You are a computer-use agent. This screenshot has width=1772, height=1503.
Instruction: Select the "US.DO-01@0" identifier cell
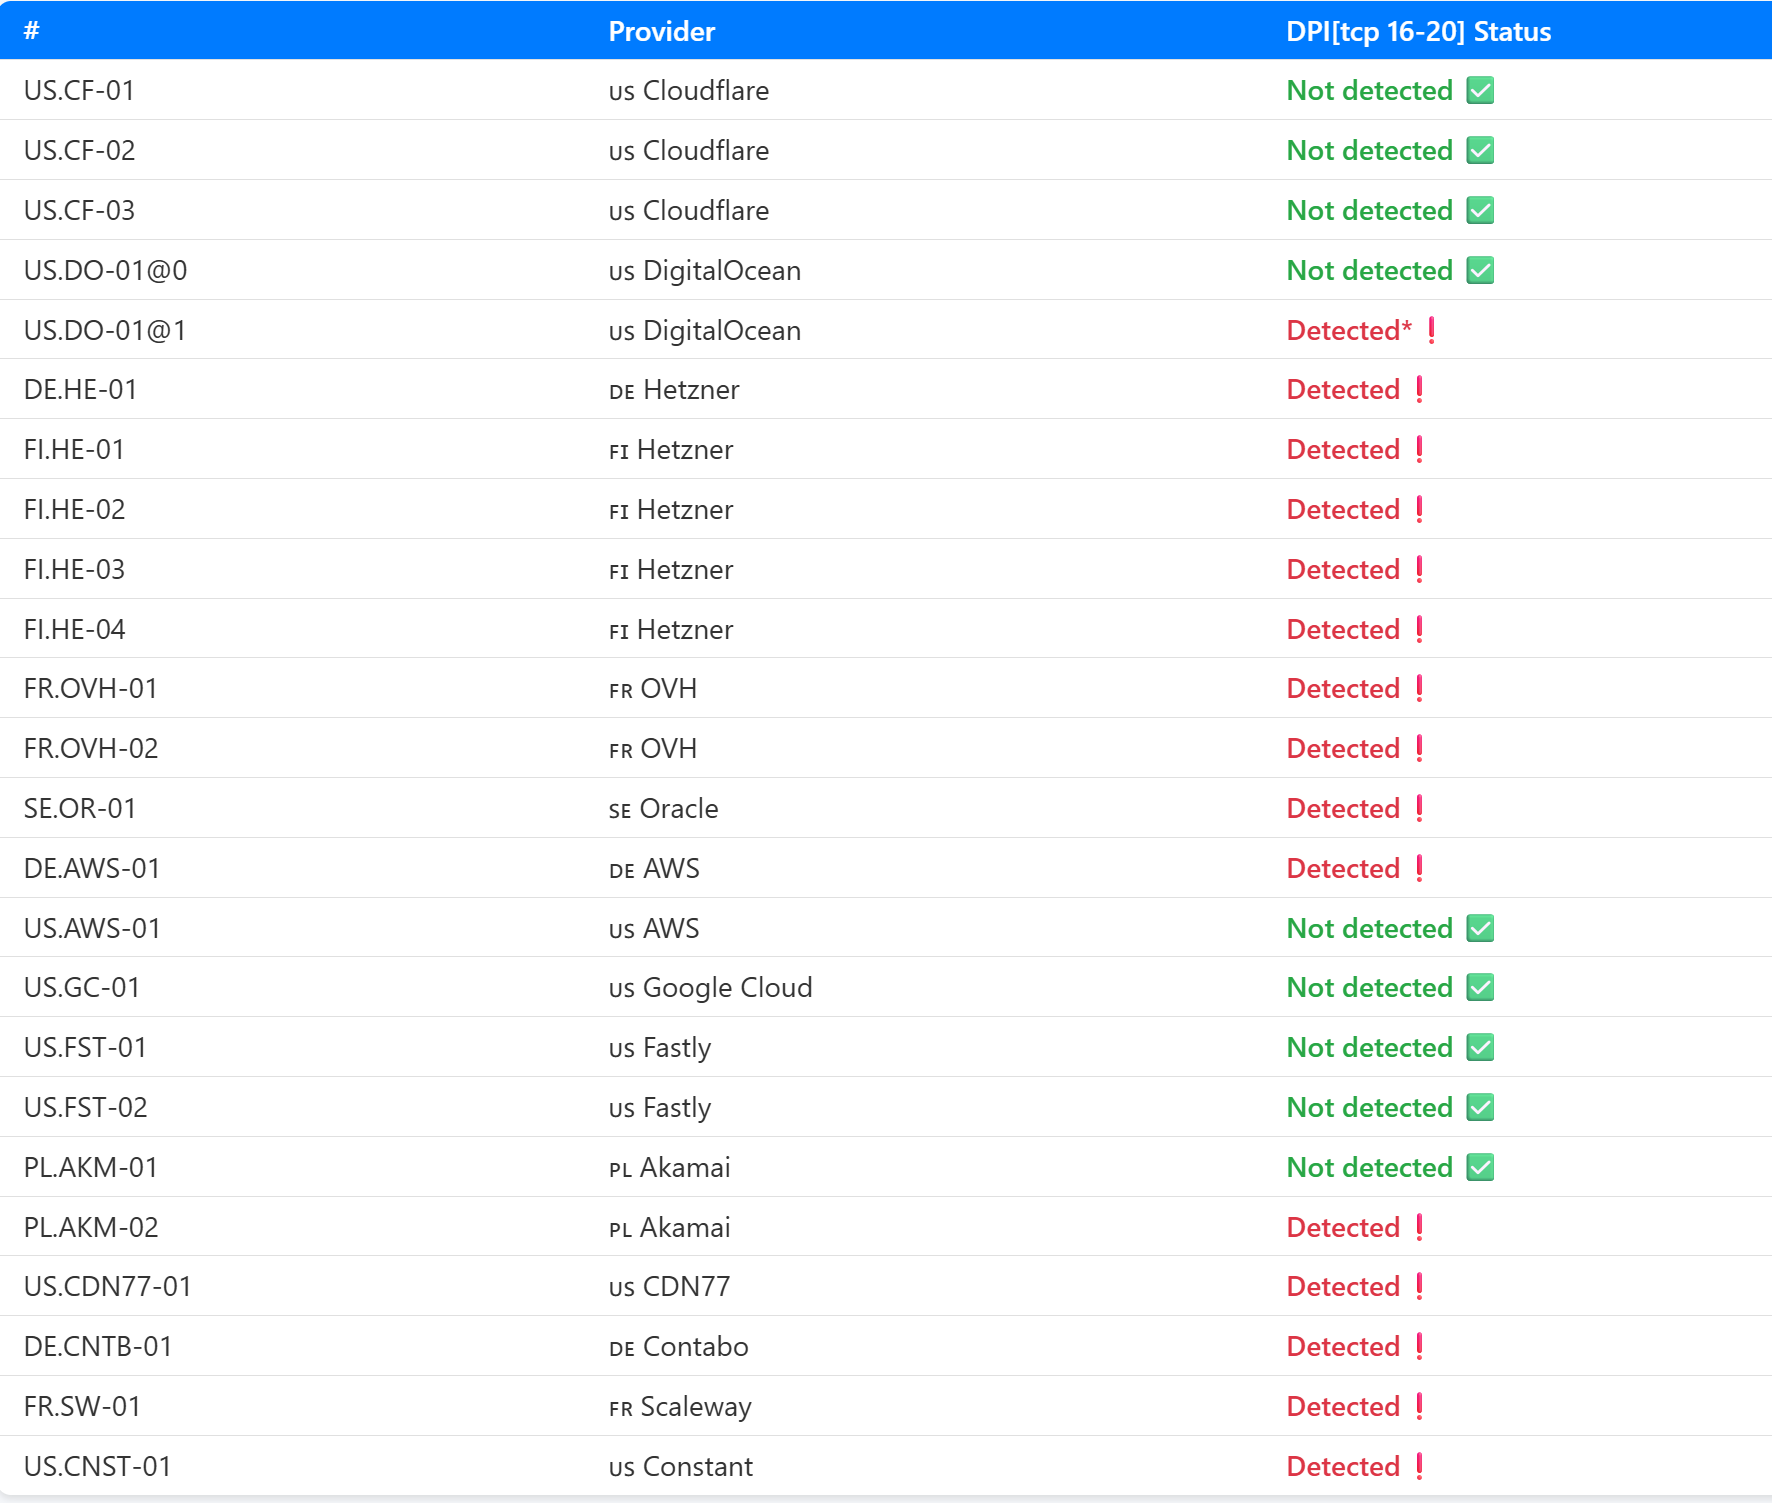[x=106, y=270]
